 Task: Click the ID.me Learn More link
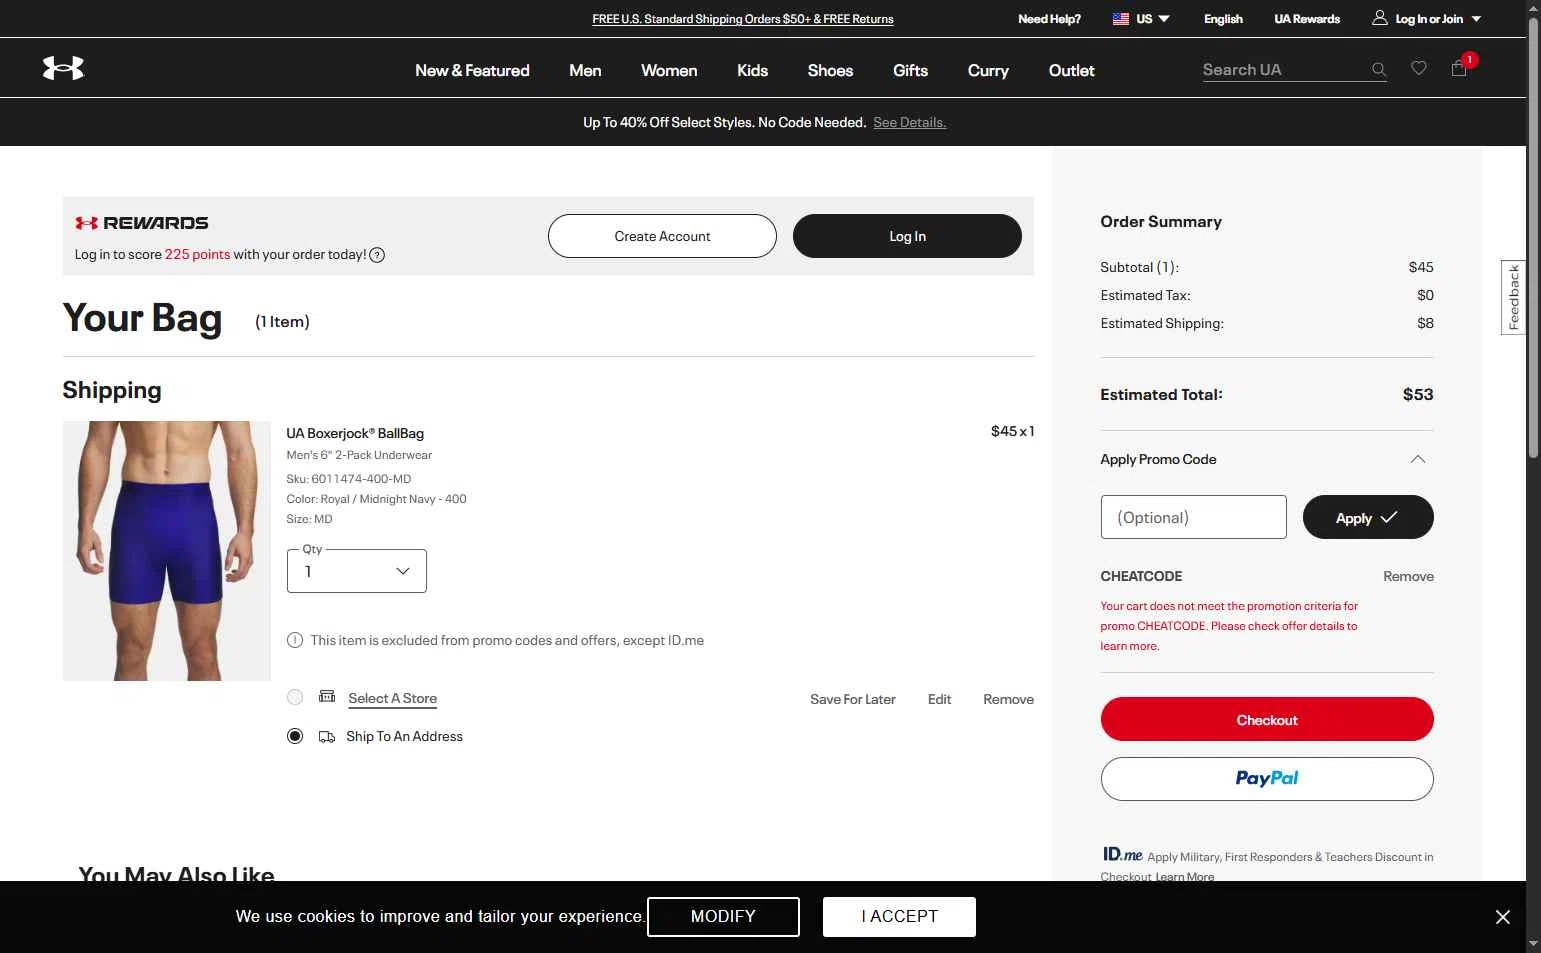pyautogui.click(x=1185, y=877)
